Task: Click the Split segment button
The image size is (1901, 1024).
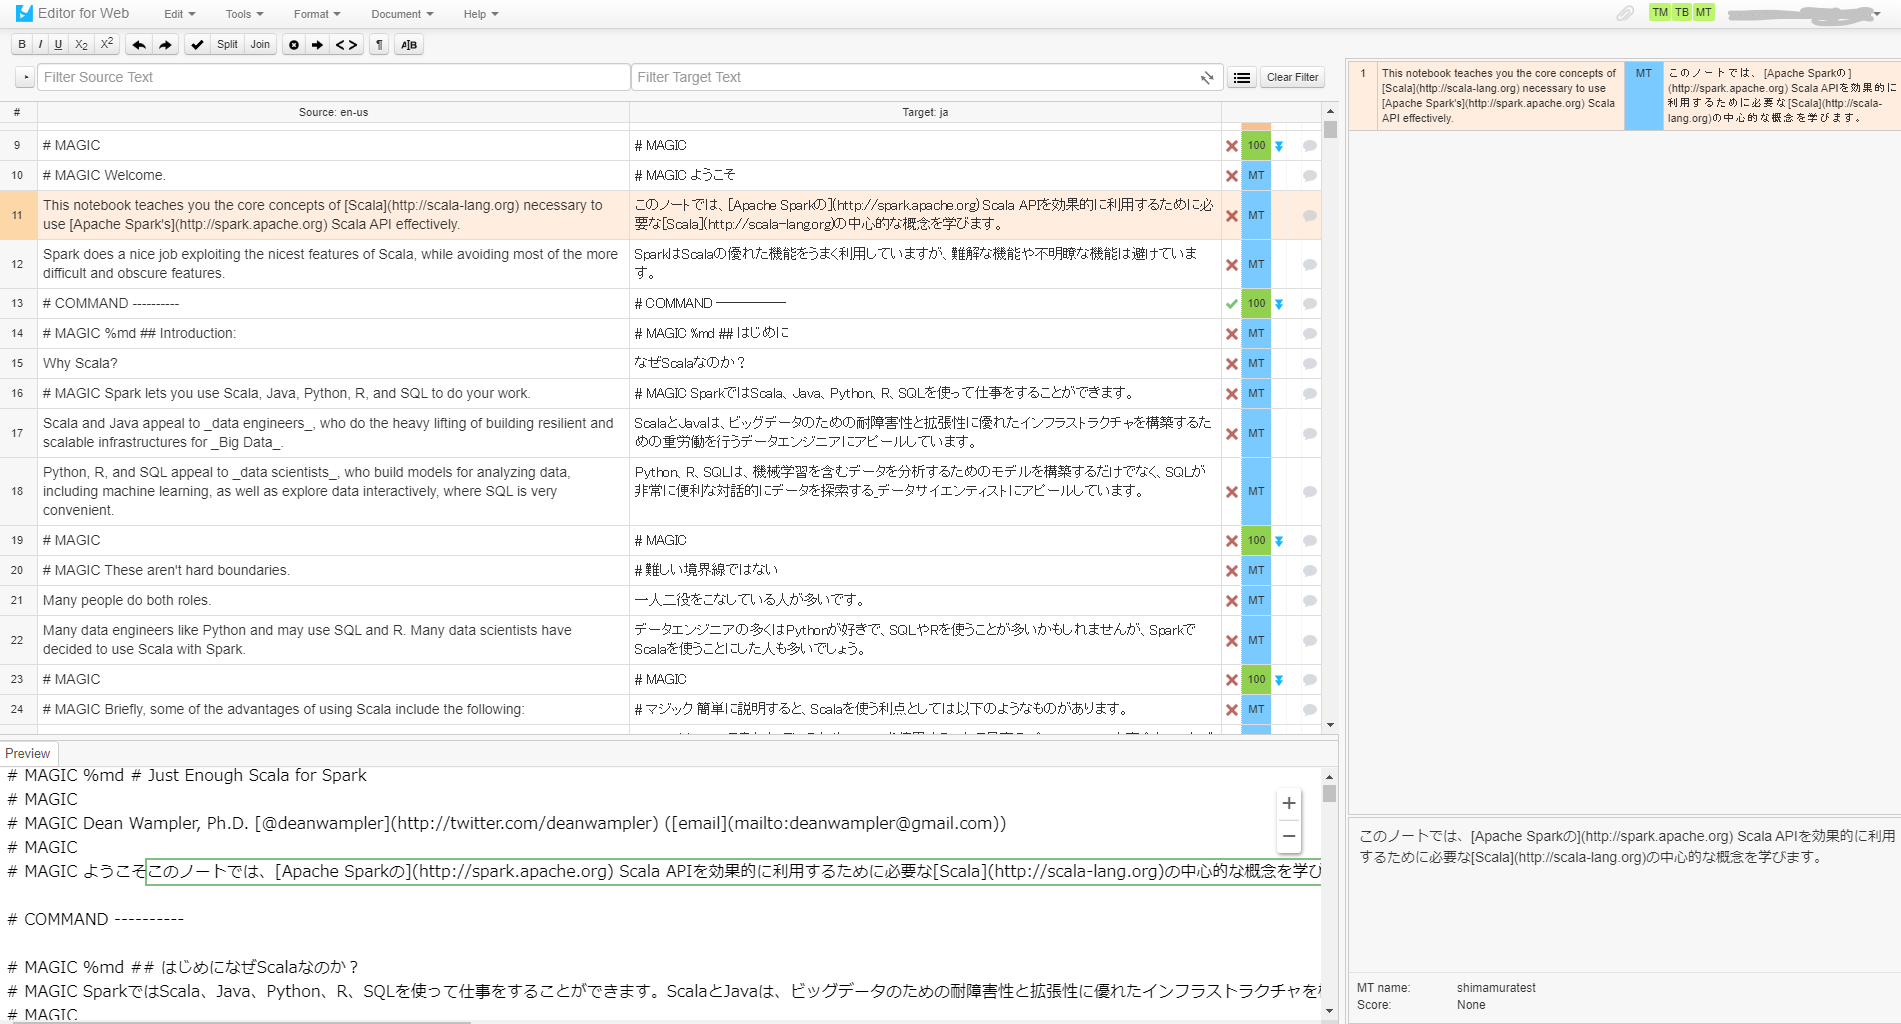Action: 228,45
